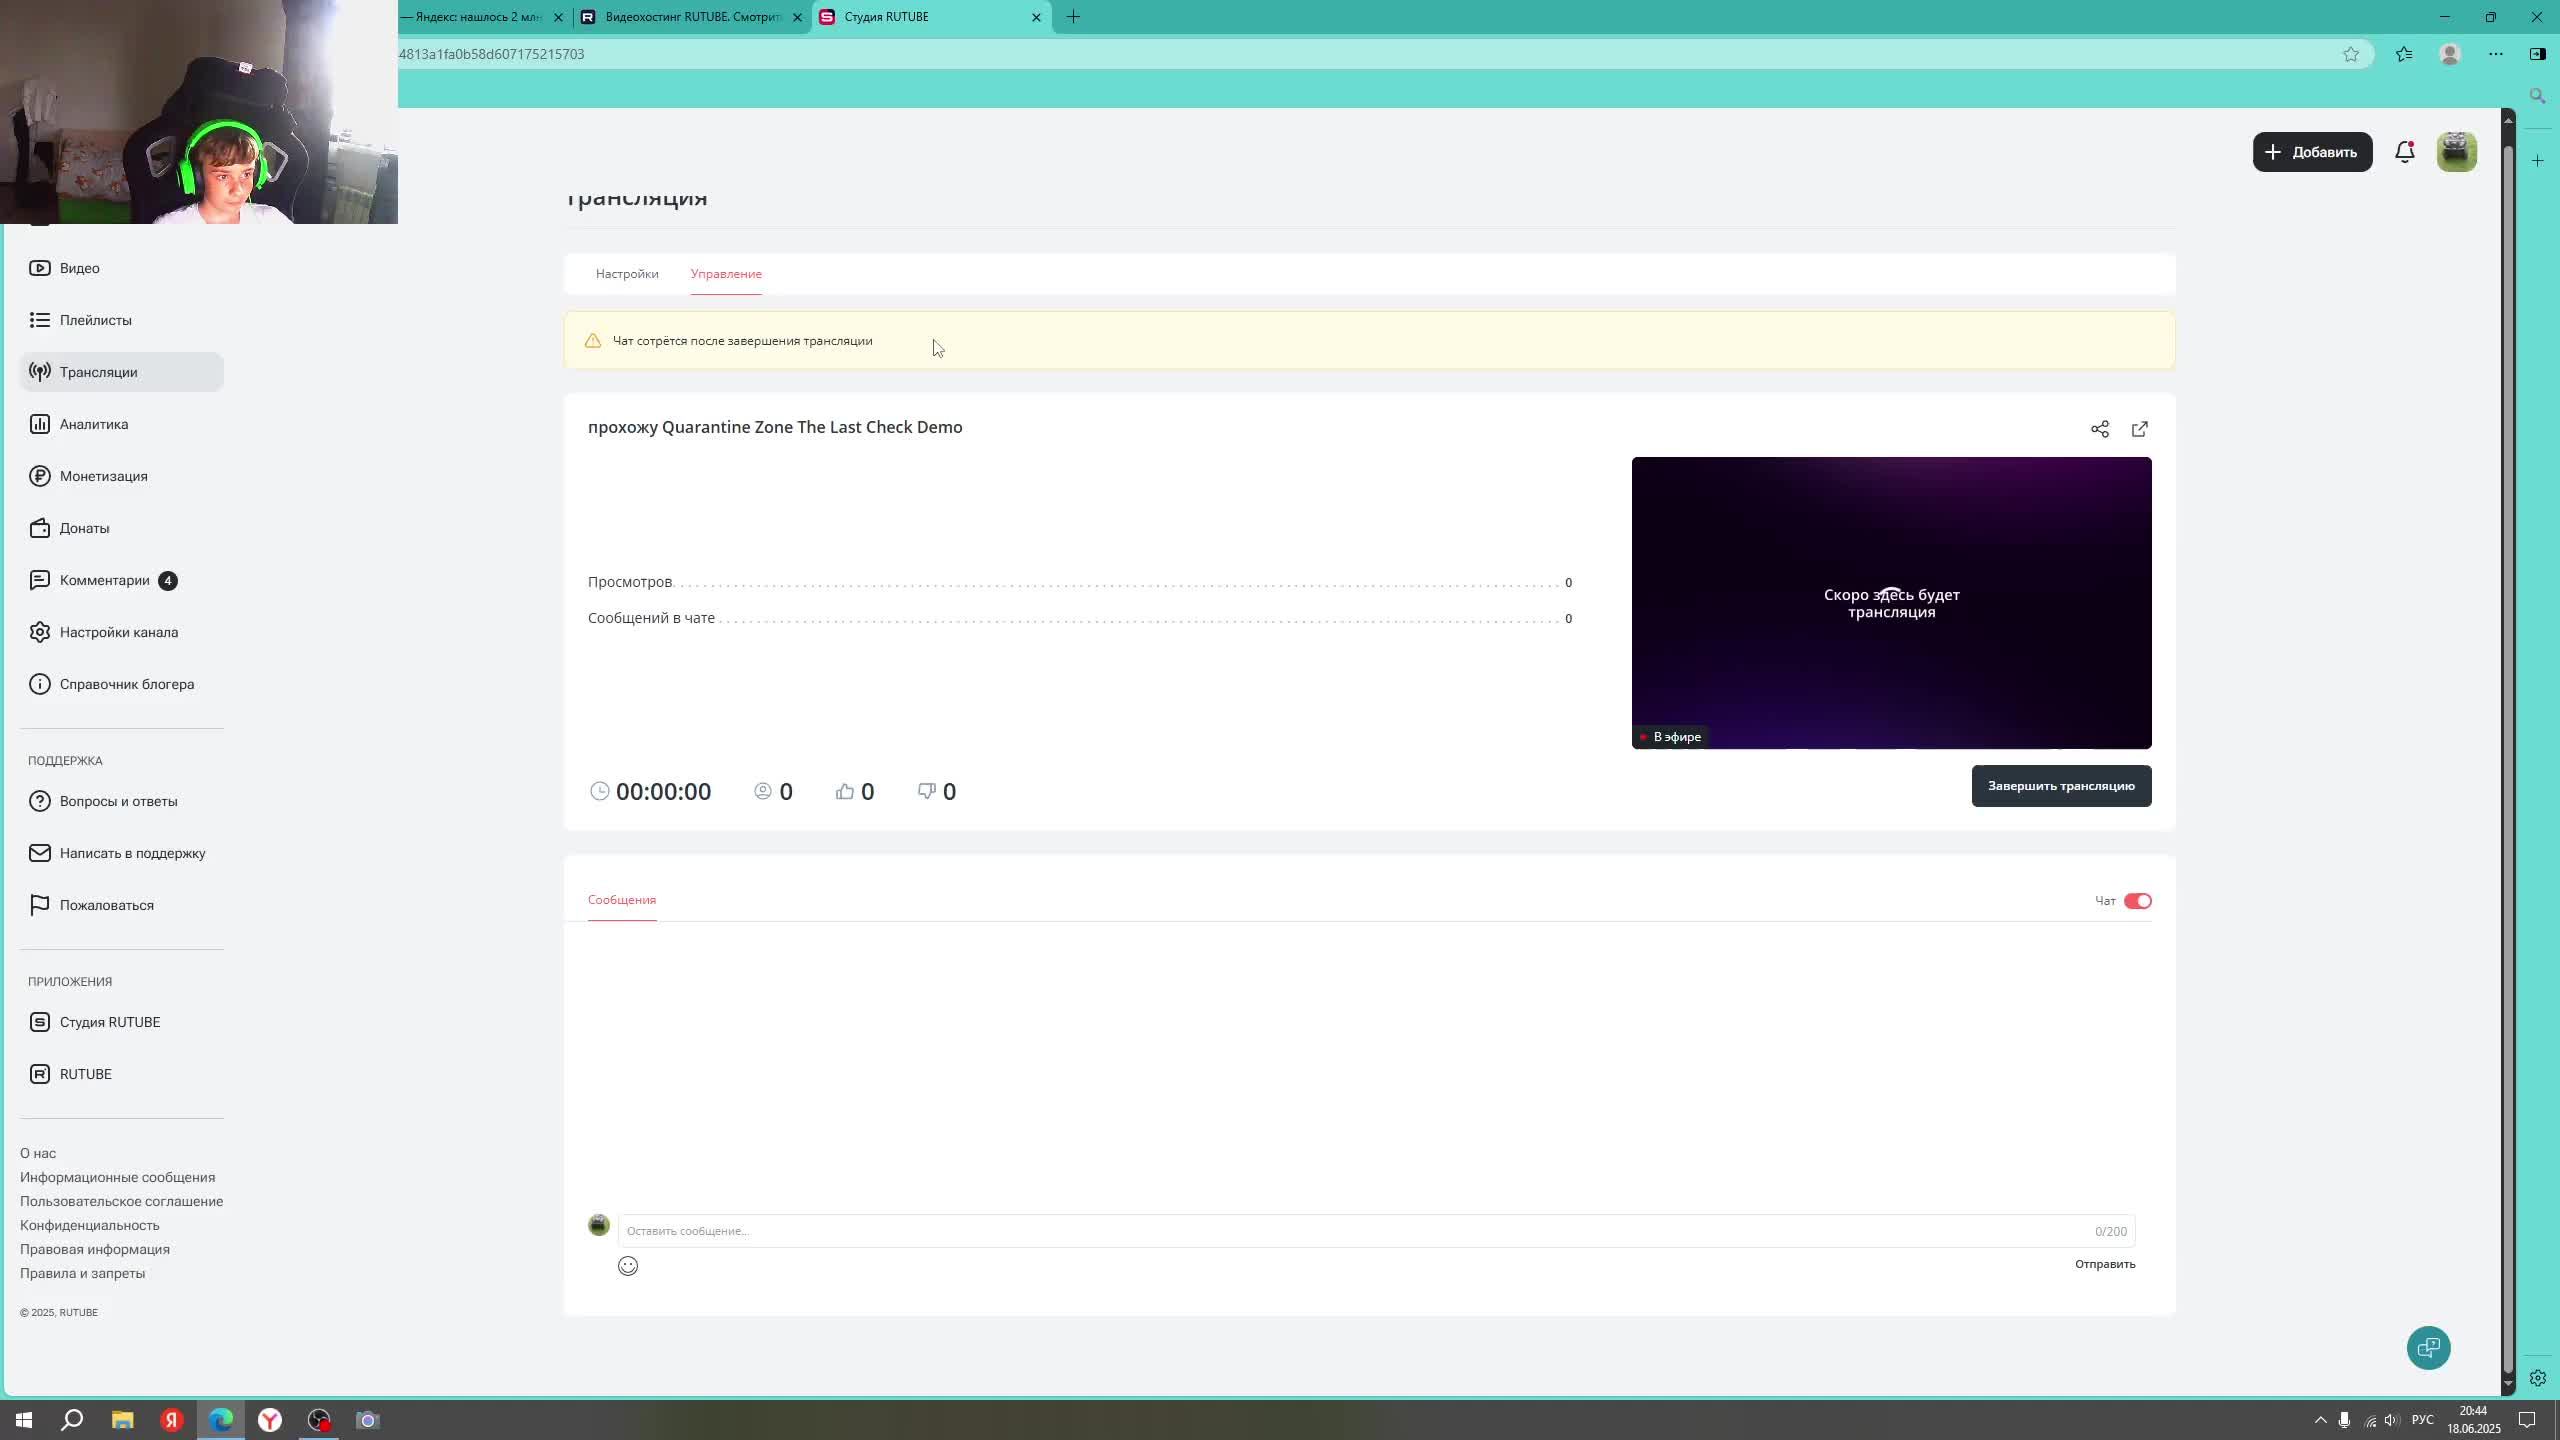Open the support chat floating icon
Image resolution: width=2560 pixels, height=1440 pixels.
2428,1348
